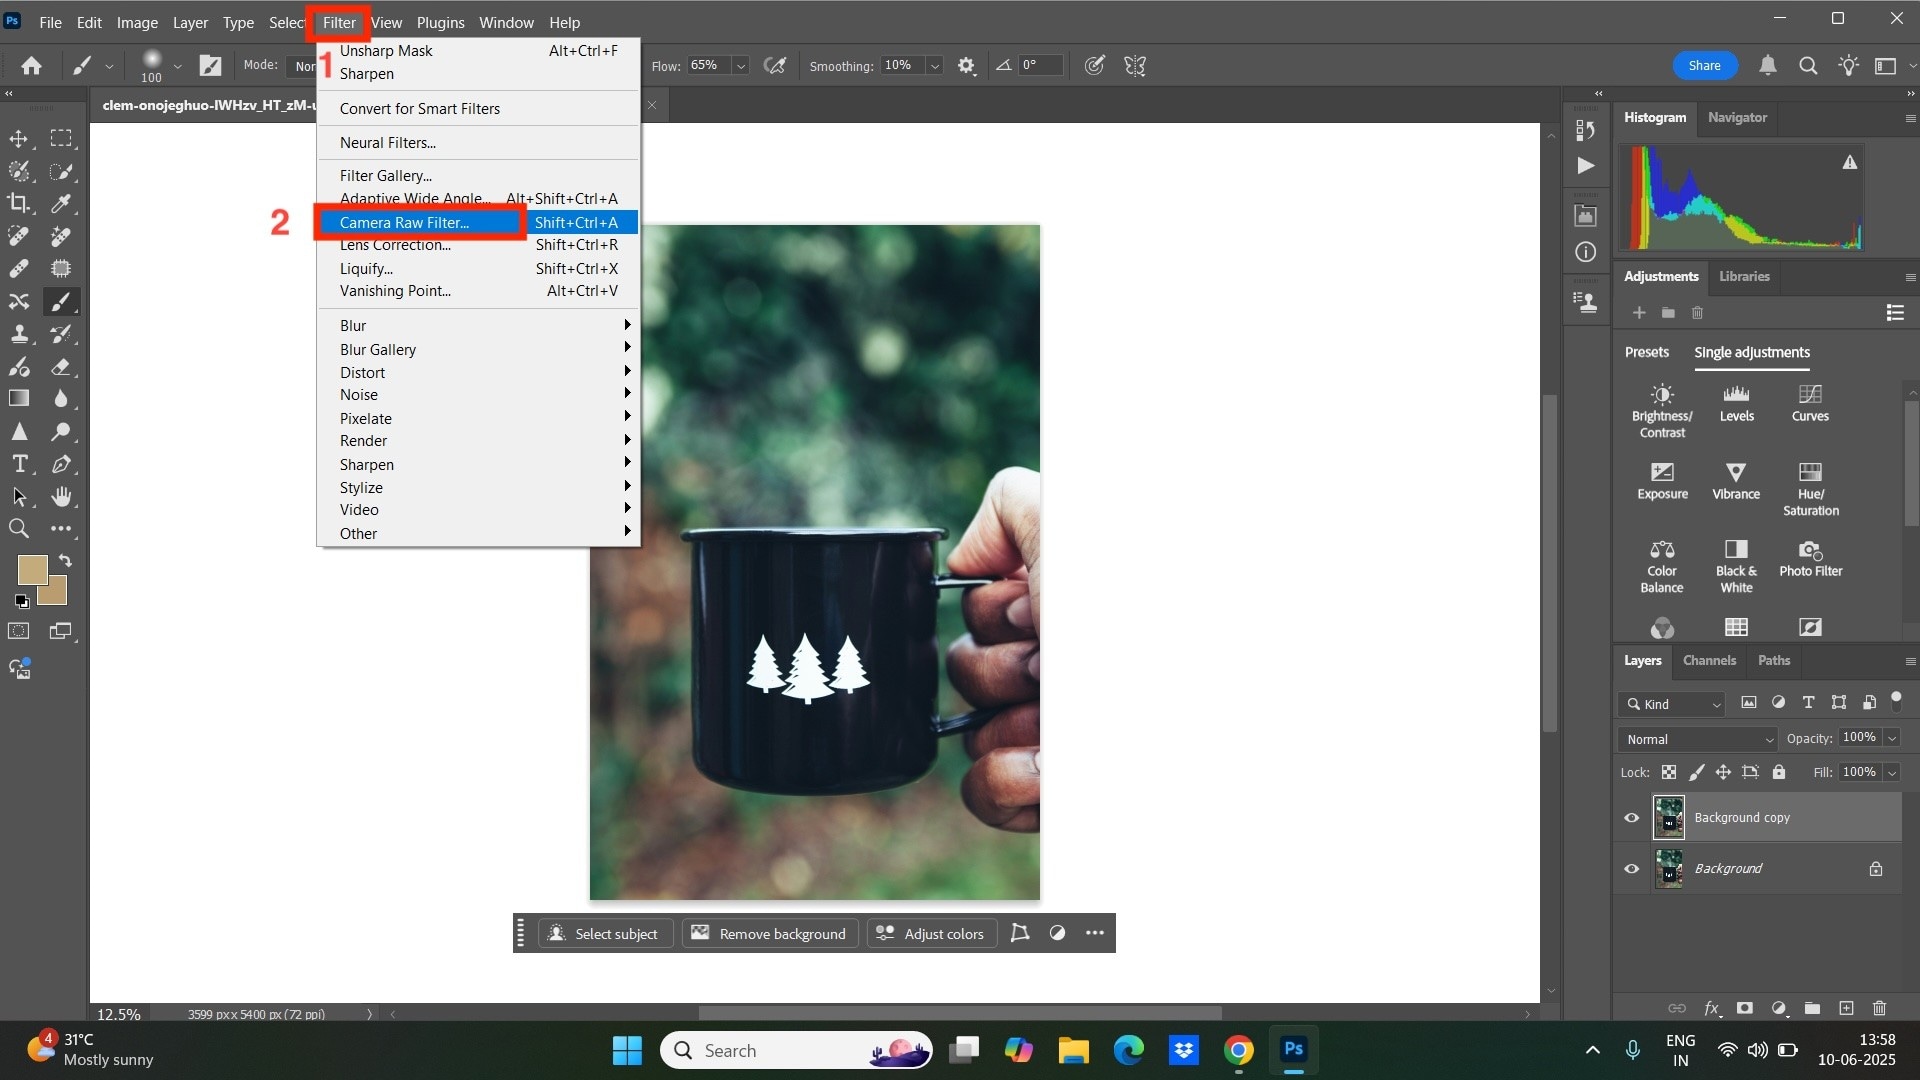Select the Path Selection tool

(x=19, y=497)
